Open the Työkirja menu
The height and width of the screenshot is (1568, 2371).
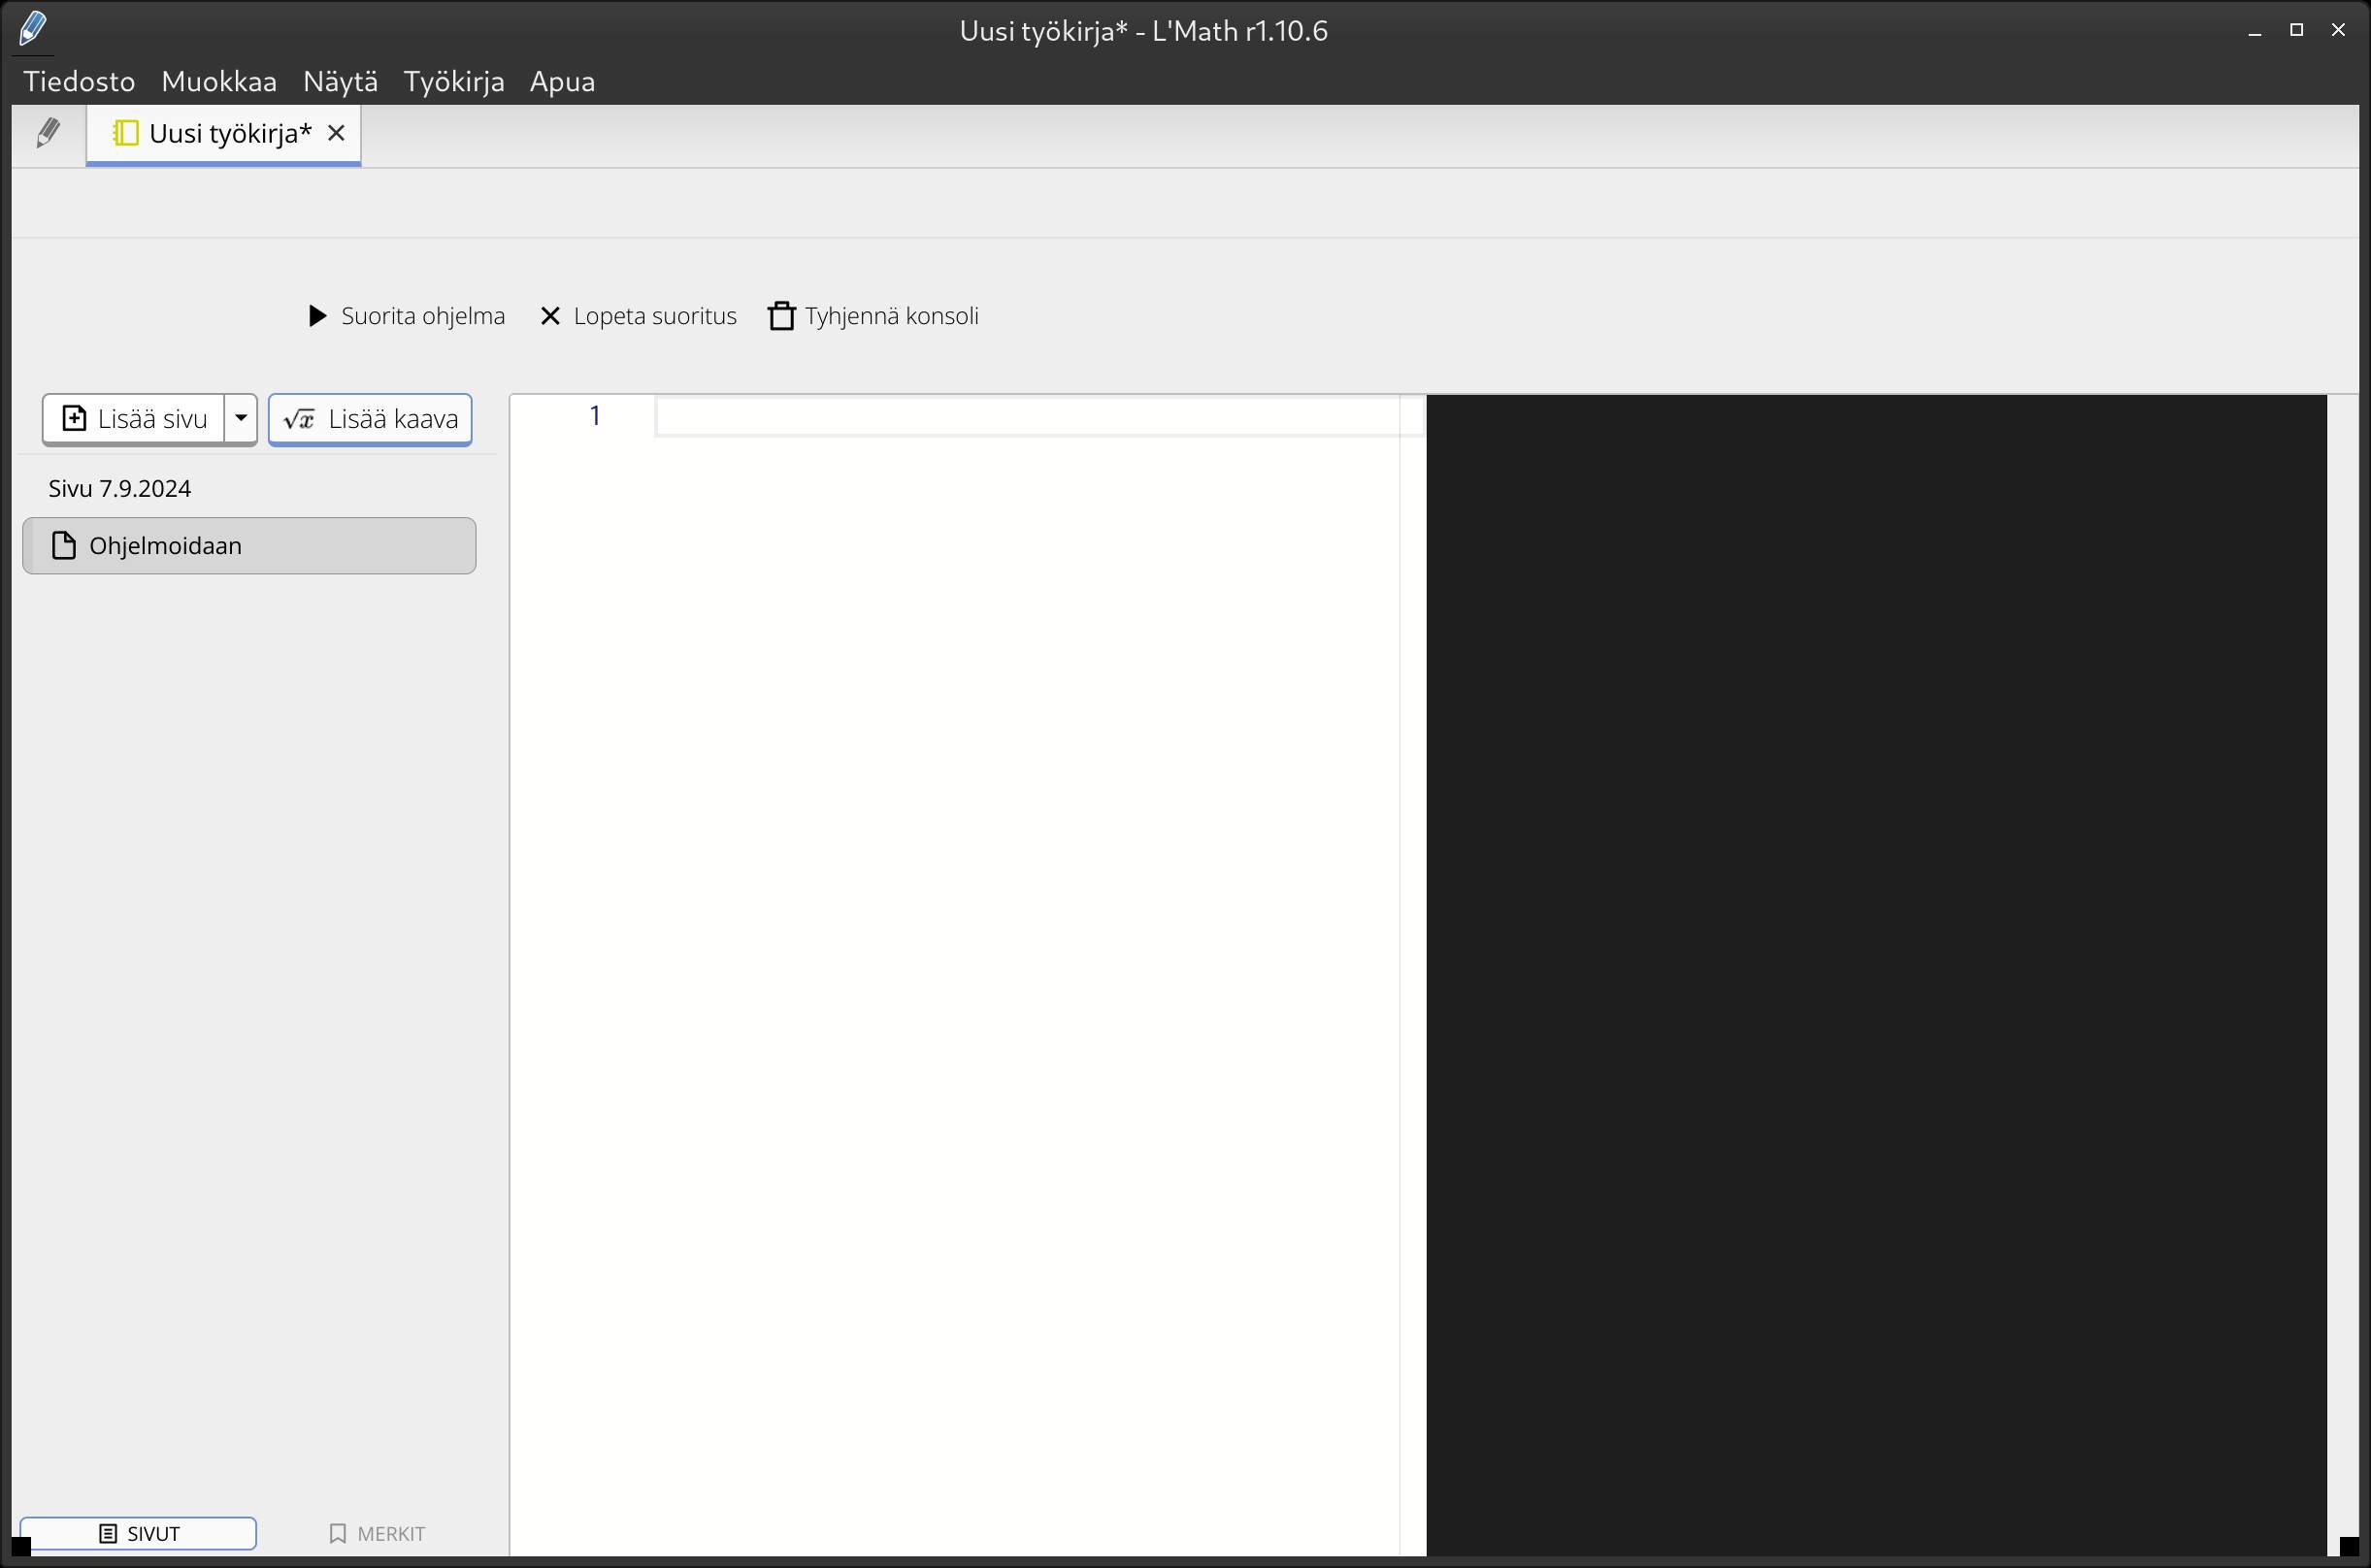coord(454,81)
